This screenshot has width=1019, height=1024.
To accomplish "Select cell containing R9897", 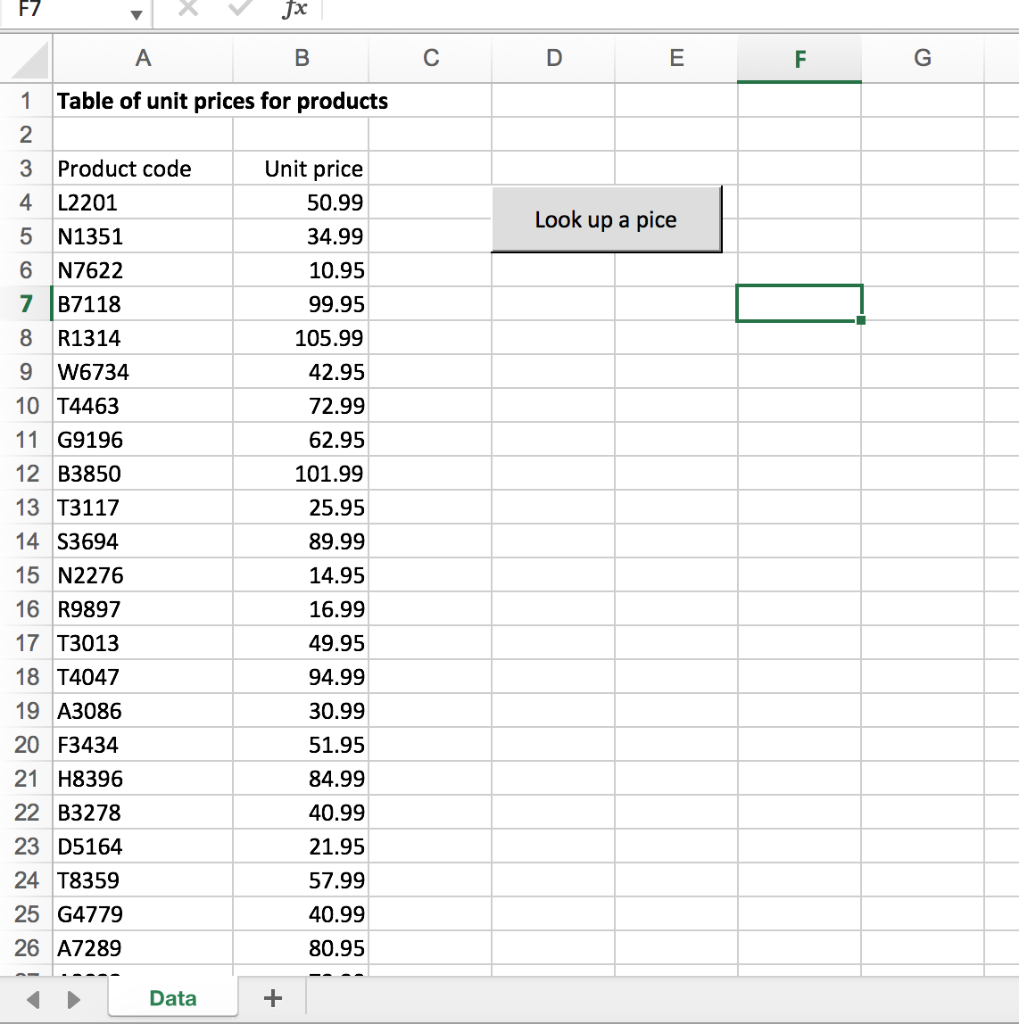I will (143, 609).
